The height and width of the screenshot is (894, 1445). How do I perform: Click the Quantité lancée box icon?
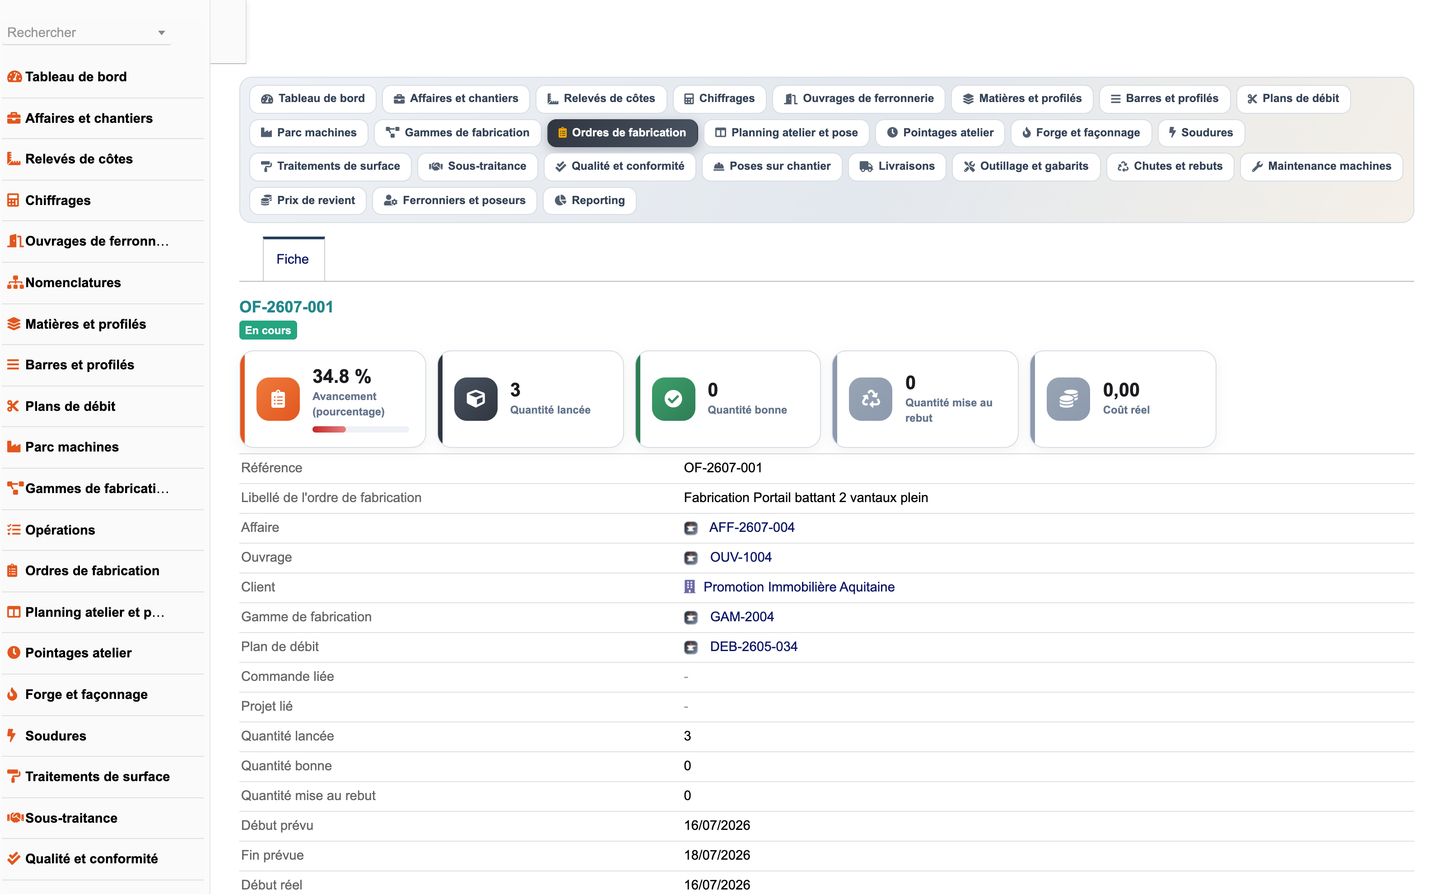pos(476,399)
